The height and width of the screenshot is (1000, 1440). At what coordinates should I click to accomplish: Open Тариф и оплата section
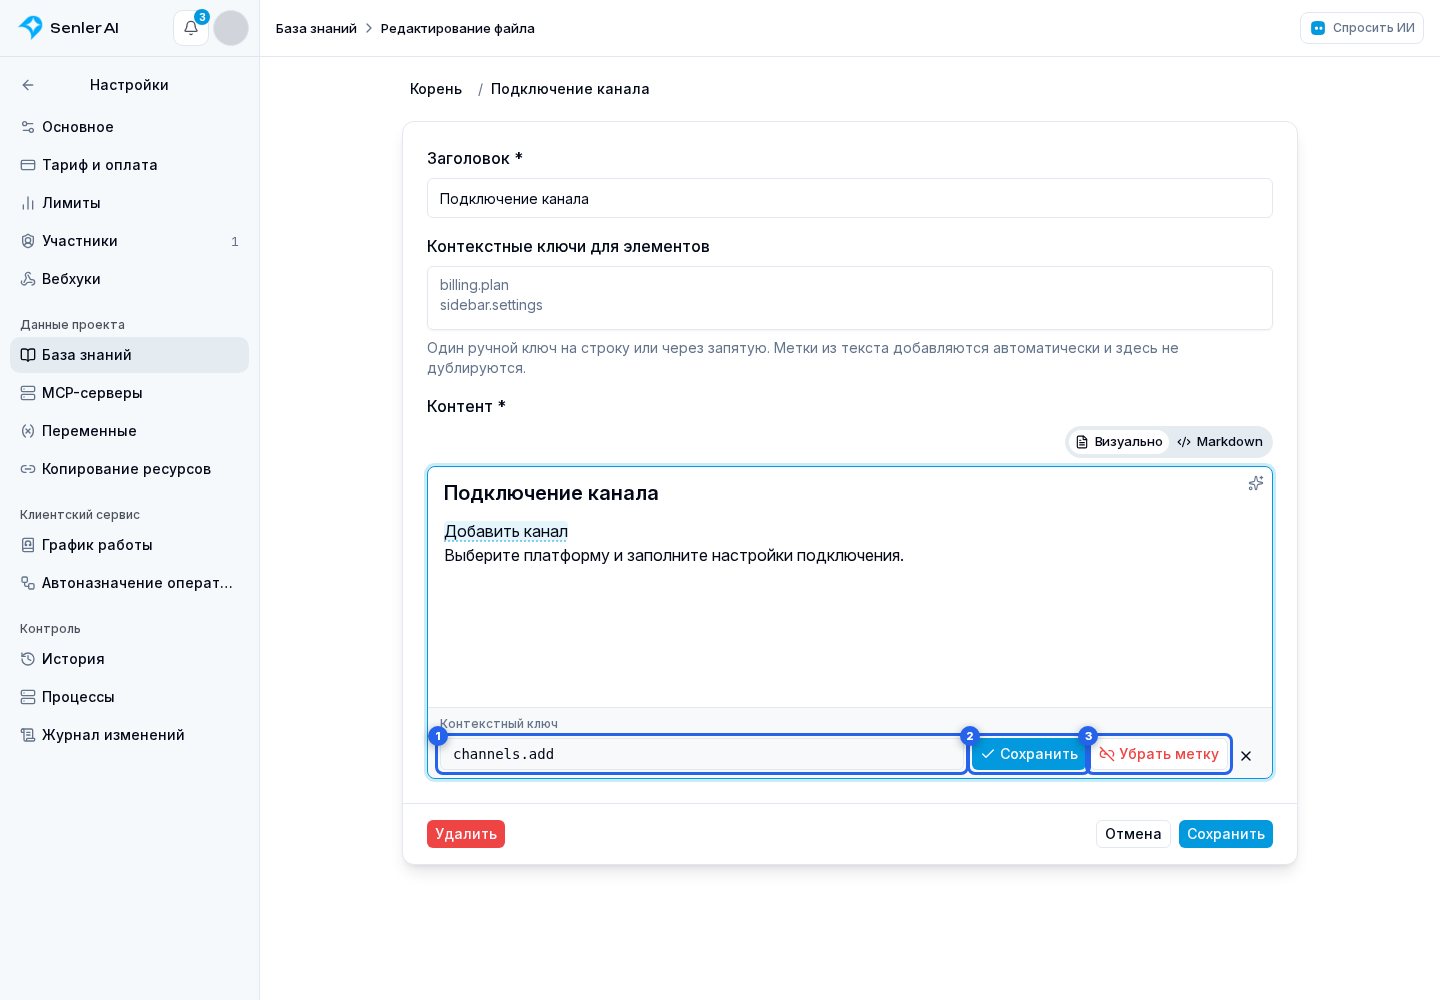(130, 165)
